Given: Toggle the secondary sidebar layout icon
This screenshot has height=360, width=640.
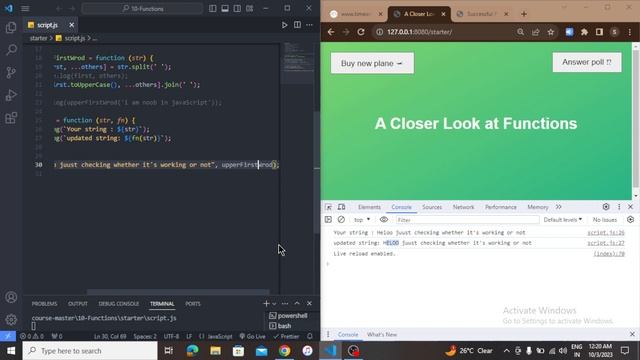Looking at the screenshot, I should coord(237,8).
